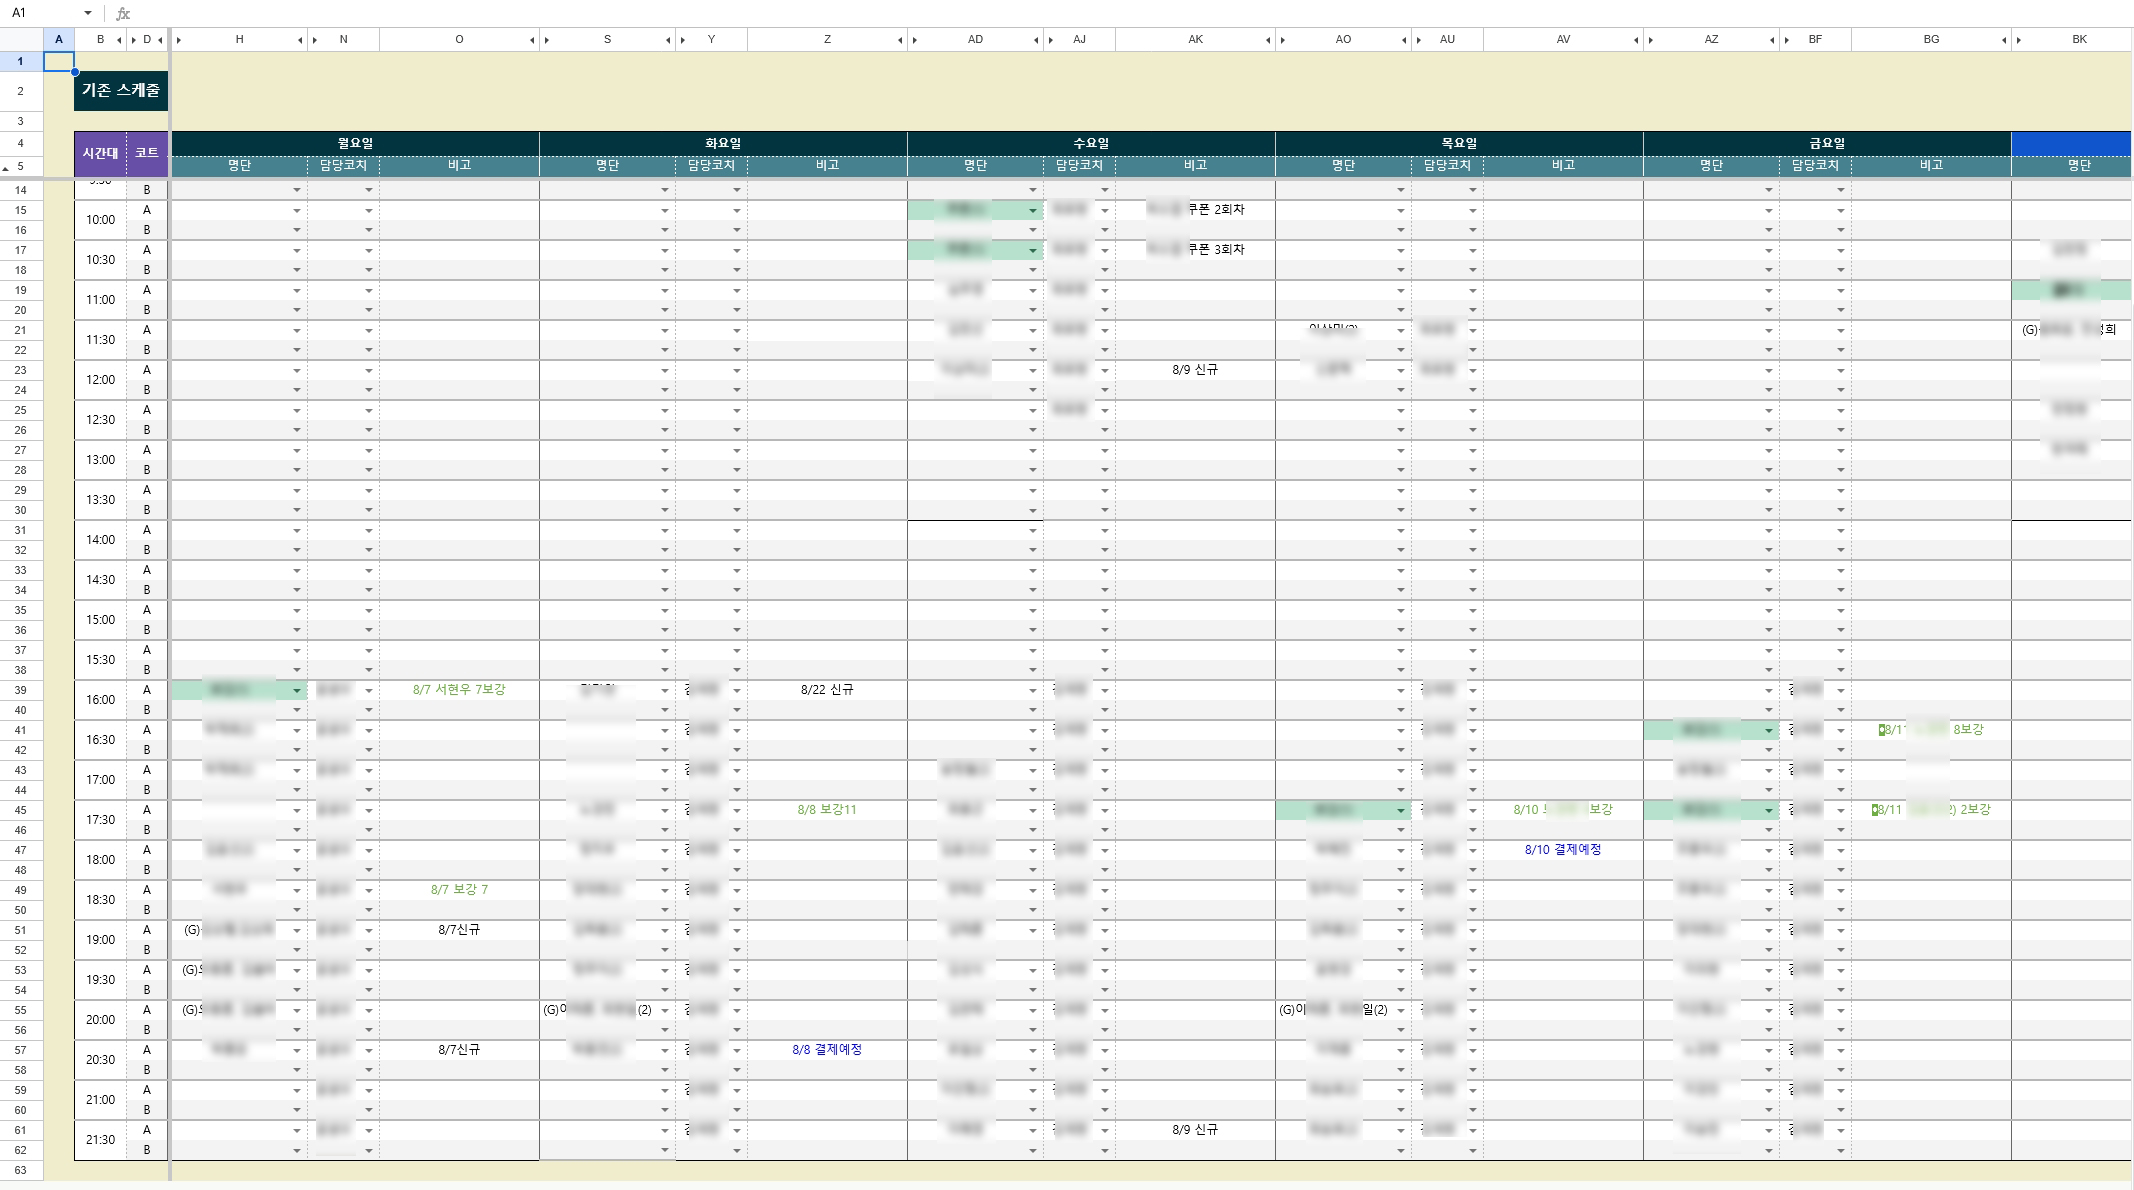The image size is (2134, 1190).
Task: Click the unhide arrow left of column BF
Action: pyautogui.click(x=1787, y=40)
